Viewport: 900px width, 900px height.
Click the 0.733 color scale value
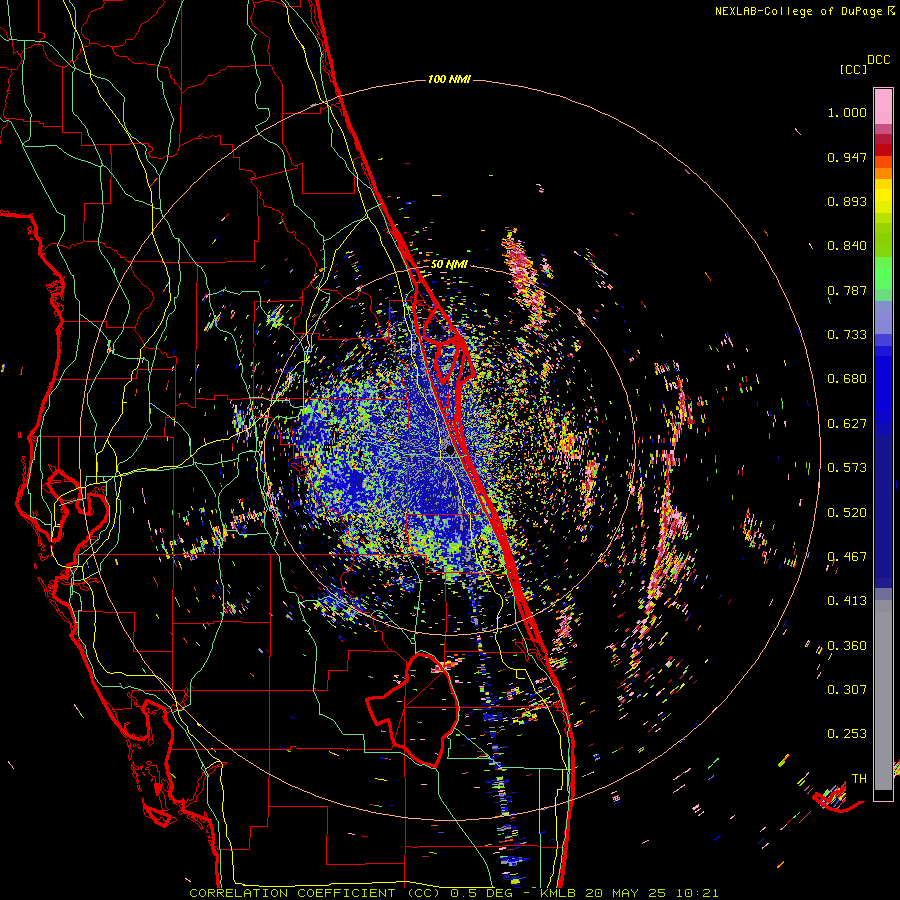point(847,335)
